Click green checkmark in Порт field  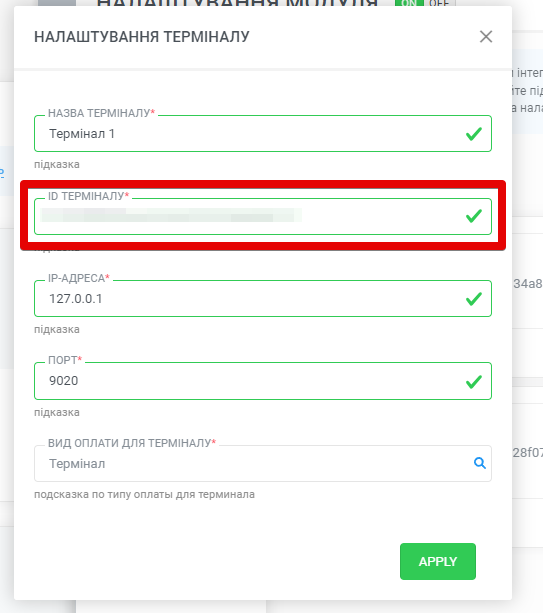[x=473, y=381]
